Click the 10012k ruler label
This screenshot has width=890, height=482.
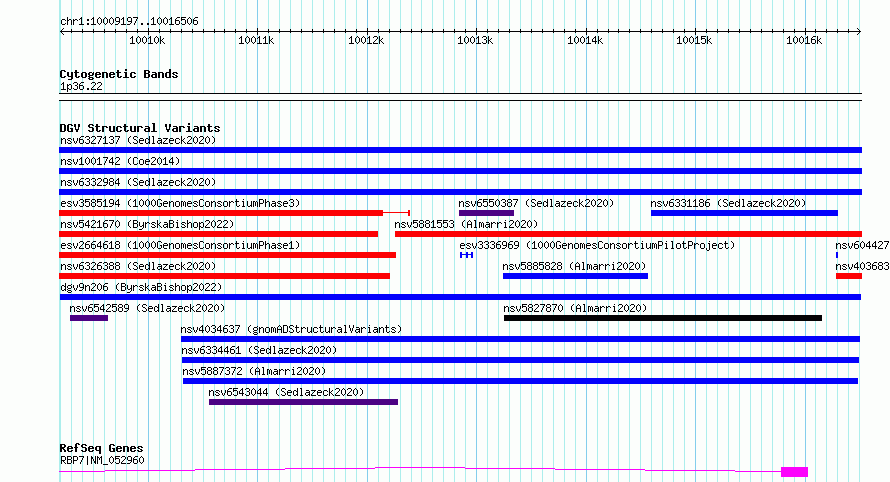[366, 40]
